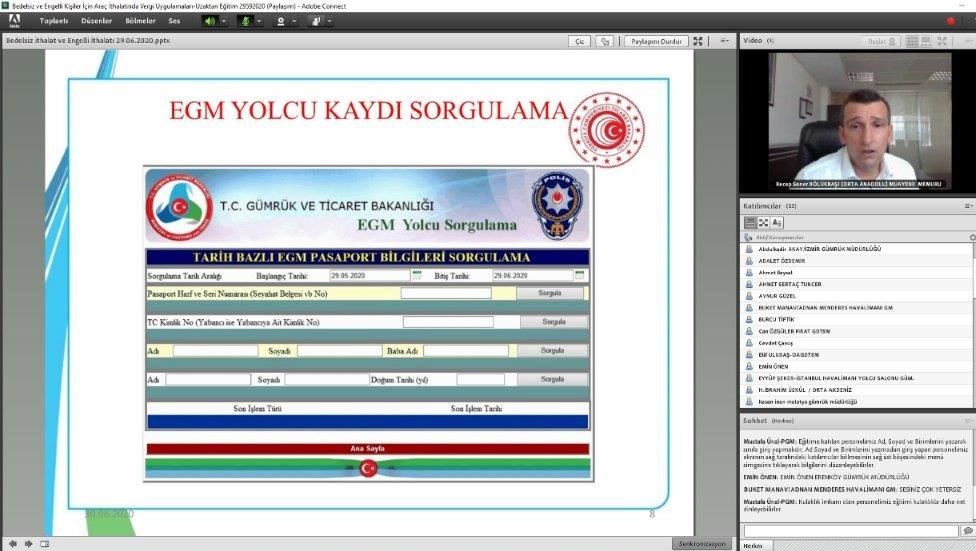
Task: Select the pointer tool beside Çiz
Action: (x=604, y=41)
